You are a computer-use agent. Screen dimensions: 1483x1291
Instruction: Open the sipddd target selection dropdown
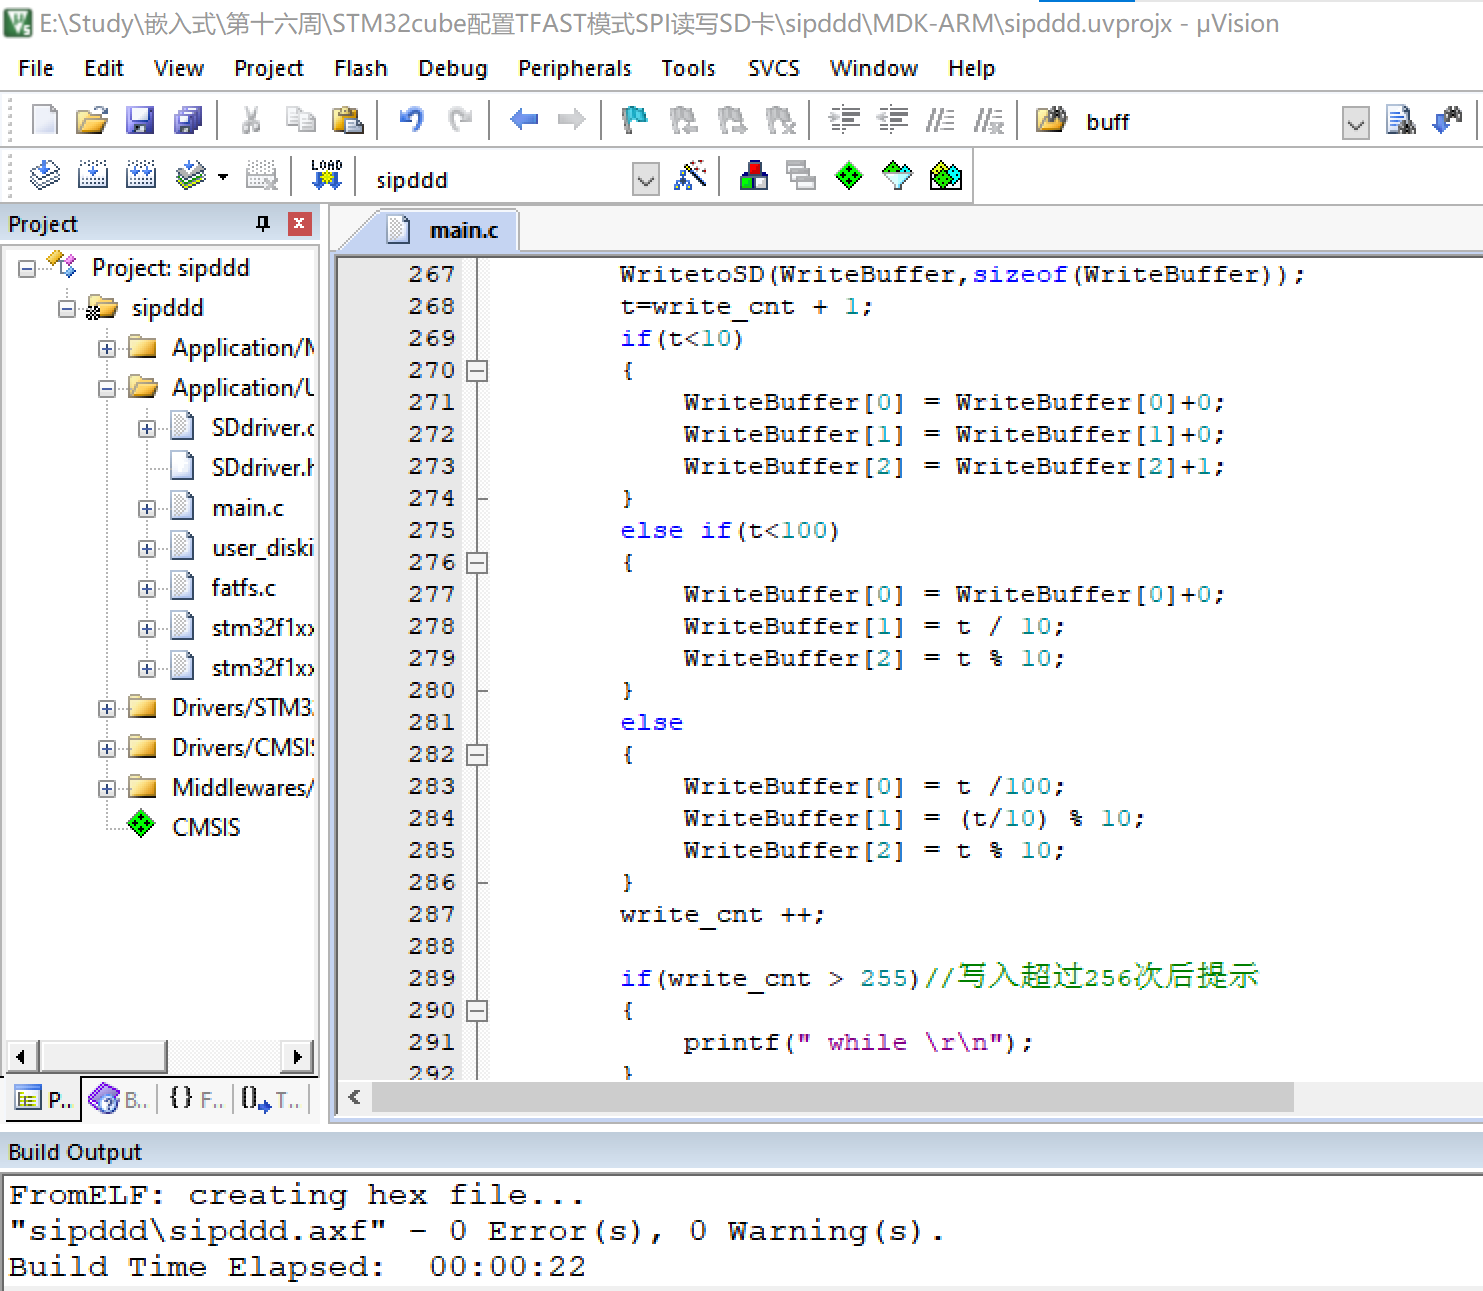[x=646, y=180]
